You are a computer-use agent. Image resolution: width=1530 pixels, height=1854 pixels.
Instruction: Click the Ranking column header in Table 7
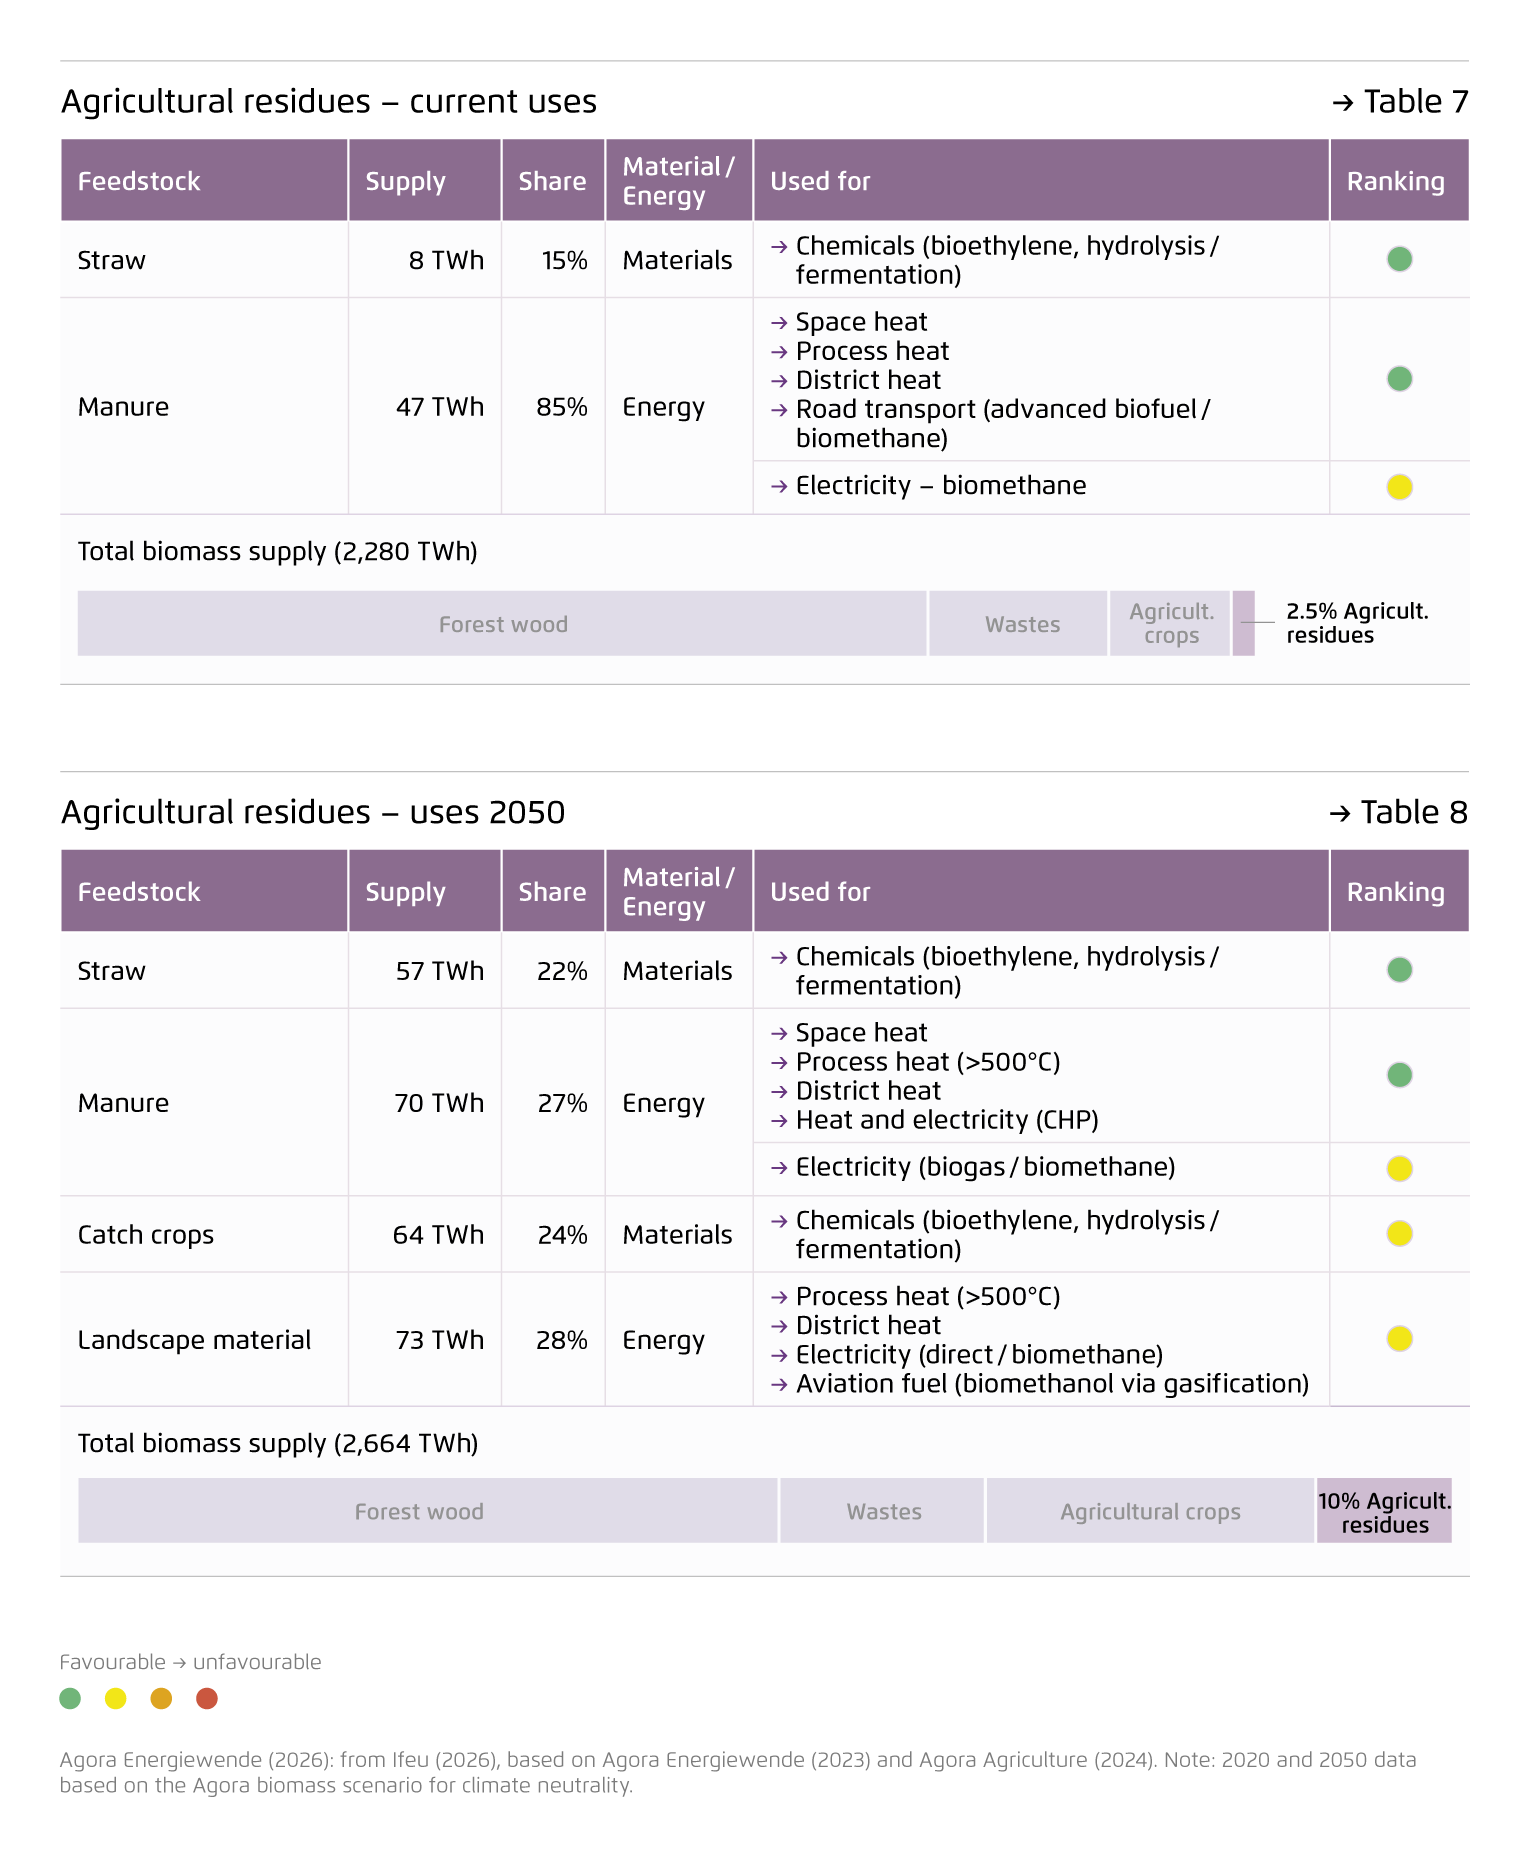pyautogui.click(x=1400, y=181)
